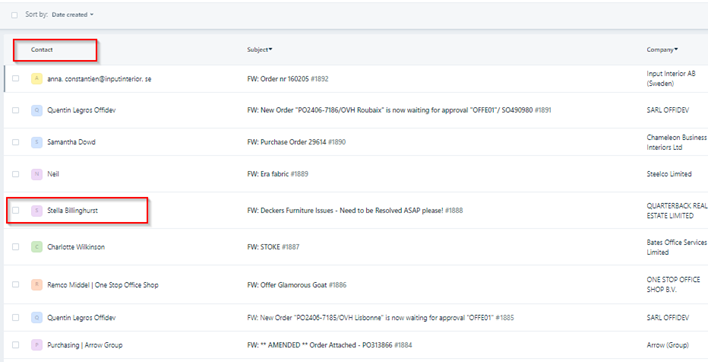
Task: Click the yellow A avatar for anna.constantien
Action: tap(37, 79)
